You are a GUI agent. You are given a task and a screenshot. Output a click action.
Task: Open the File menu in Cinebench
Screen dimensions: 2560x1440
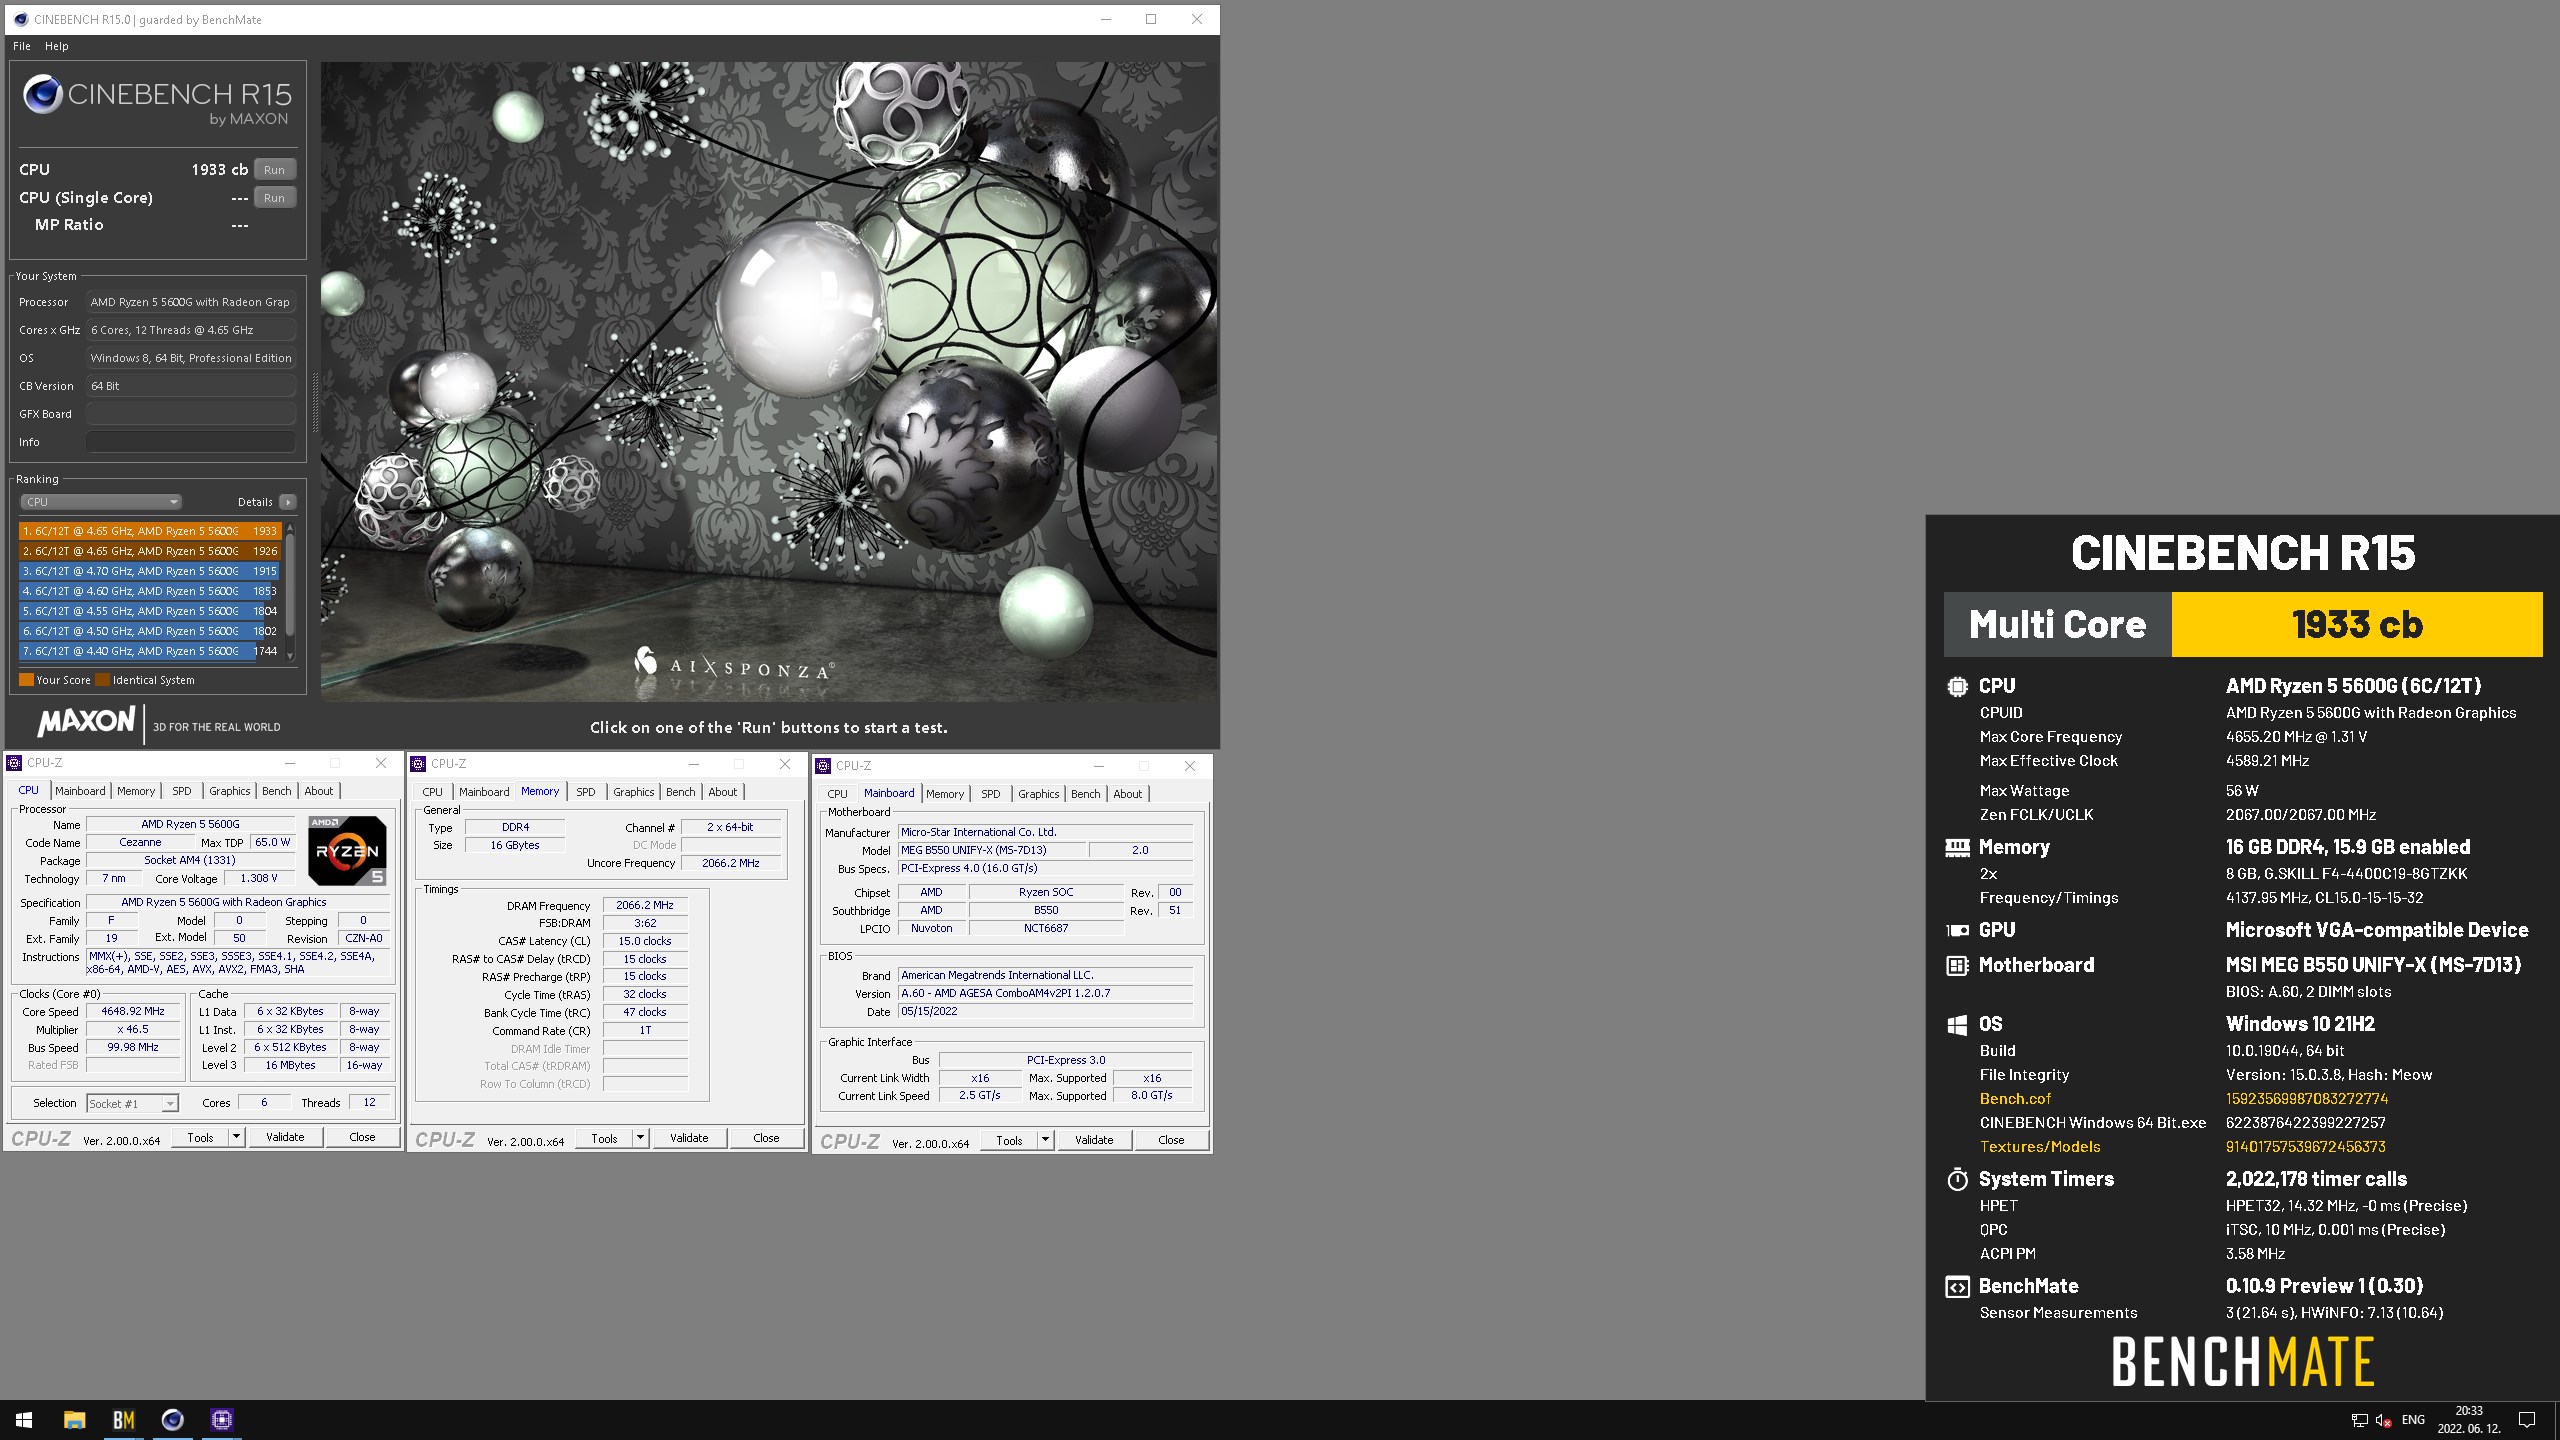pos(22,46)
